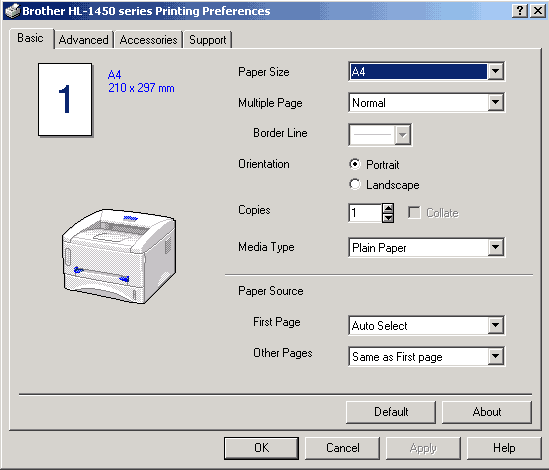Click the blue '210 x 297 mm' text
Screen dimensions: 549x470
click(141, 88)
